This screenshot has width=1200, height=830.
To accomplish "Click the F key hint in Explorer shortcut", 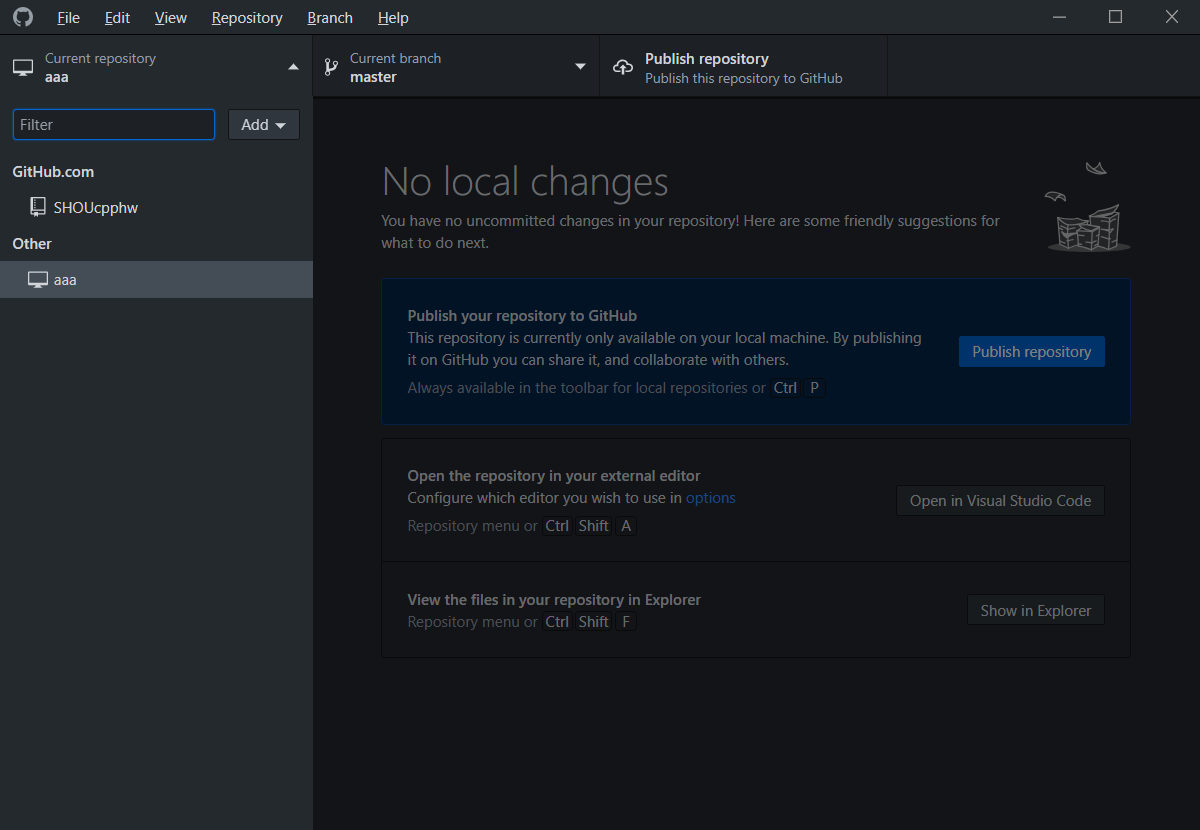I will (x=626, y=622).
